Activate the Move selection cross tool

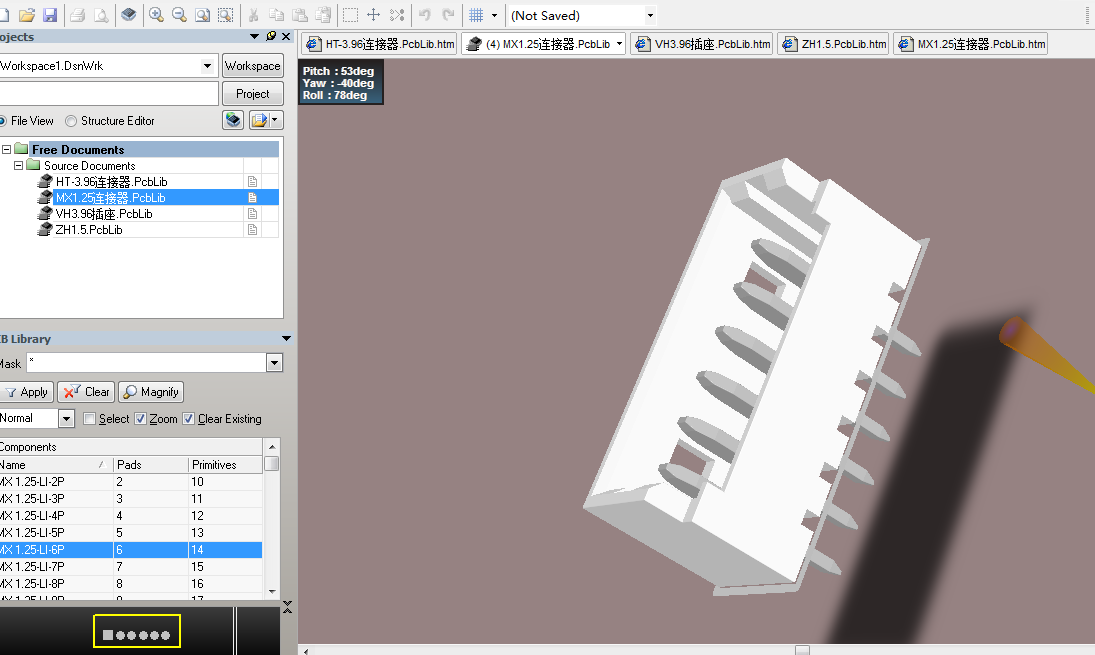tap(374, 15)
